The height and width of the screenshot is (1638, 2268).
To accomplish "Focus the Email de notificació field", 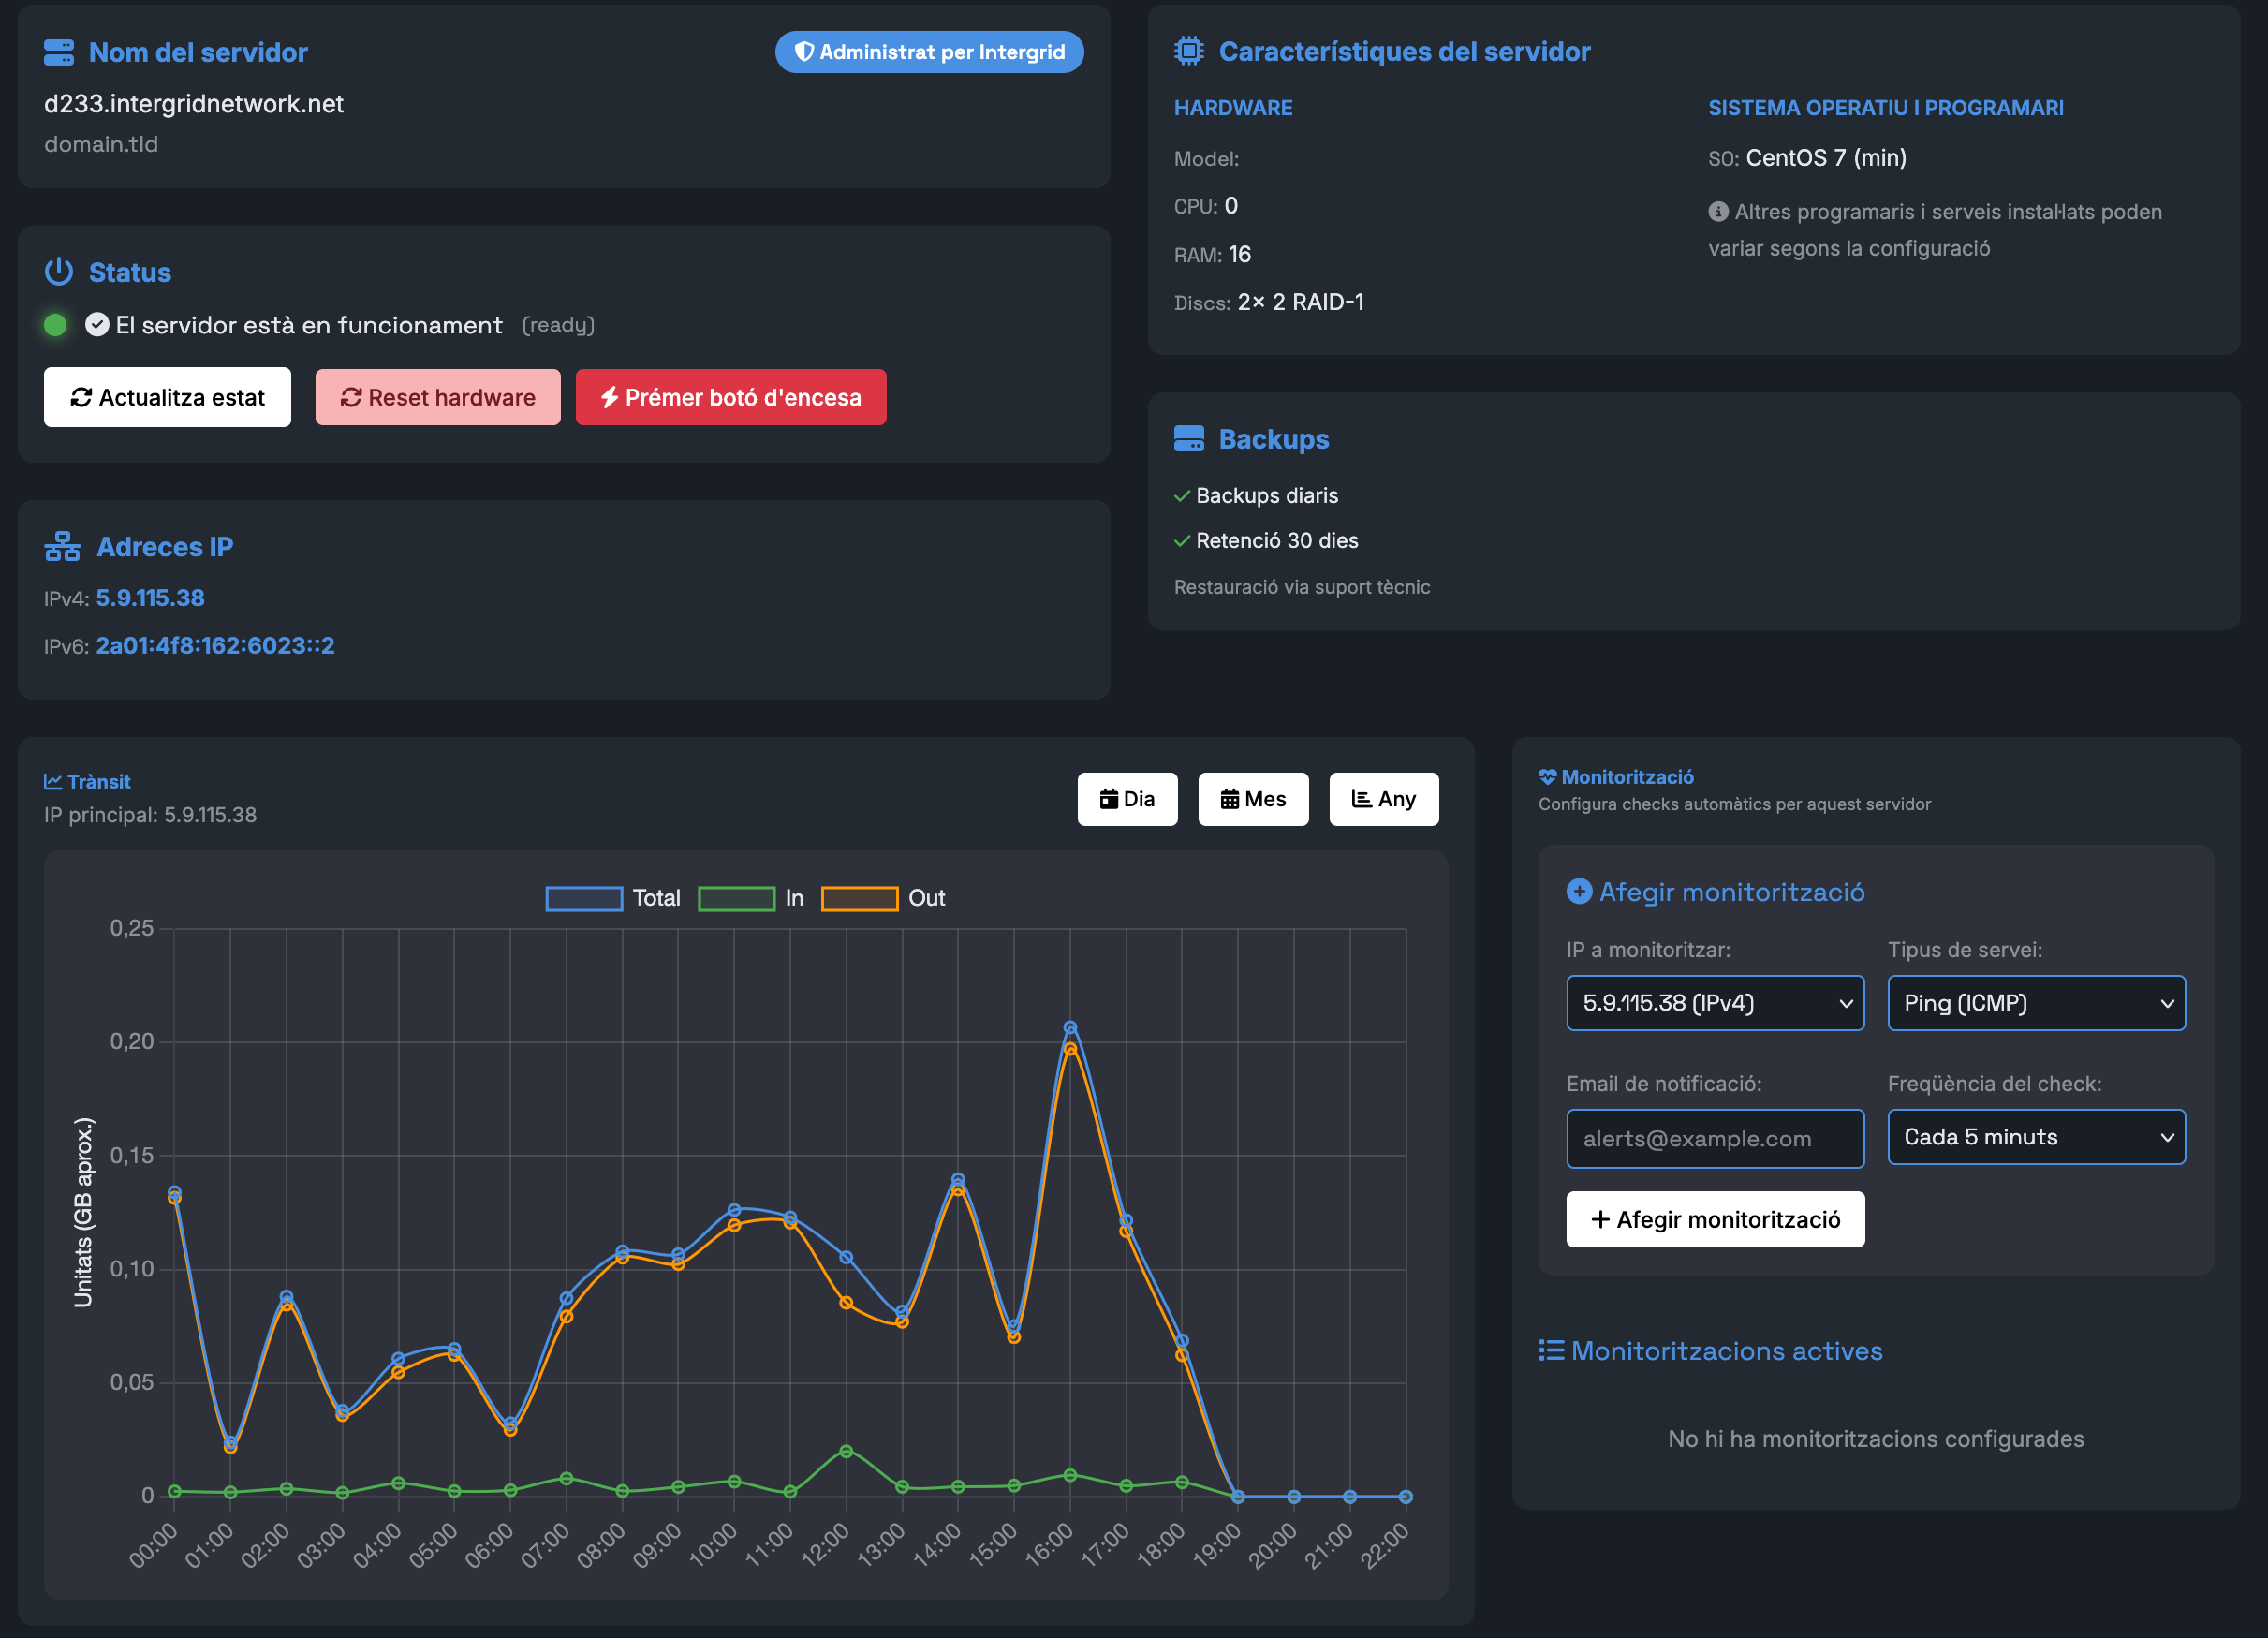I will click(1715, 1139).
